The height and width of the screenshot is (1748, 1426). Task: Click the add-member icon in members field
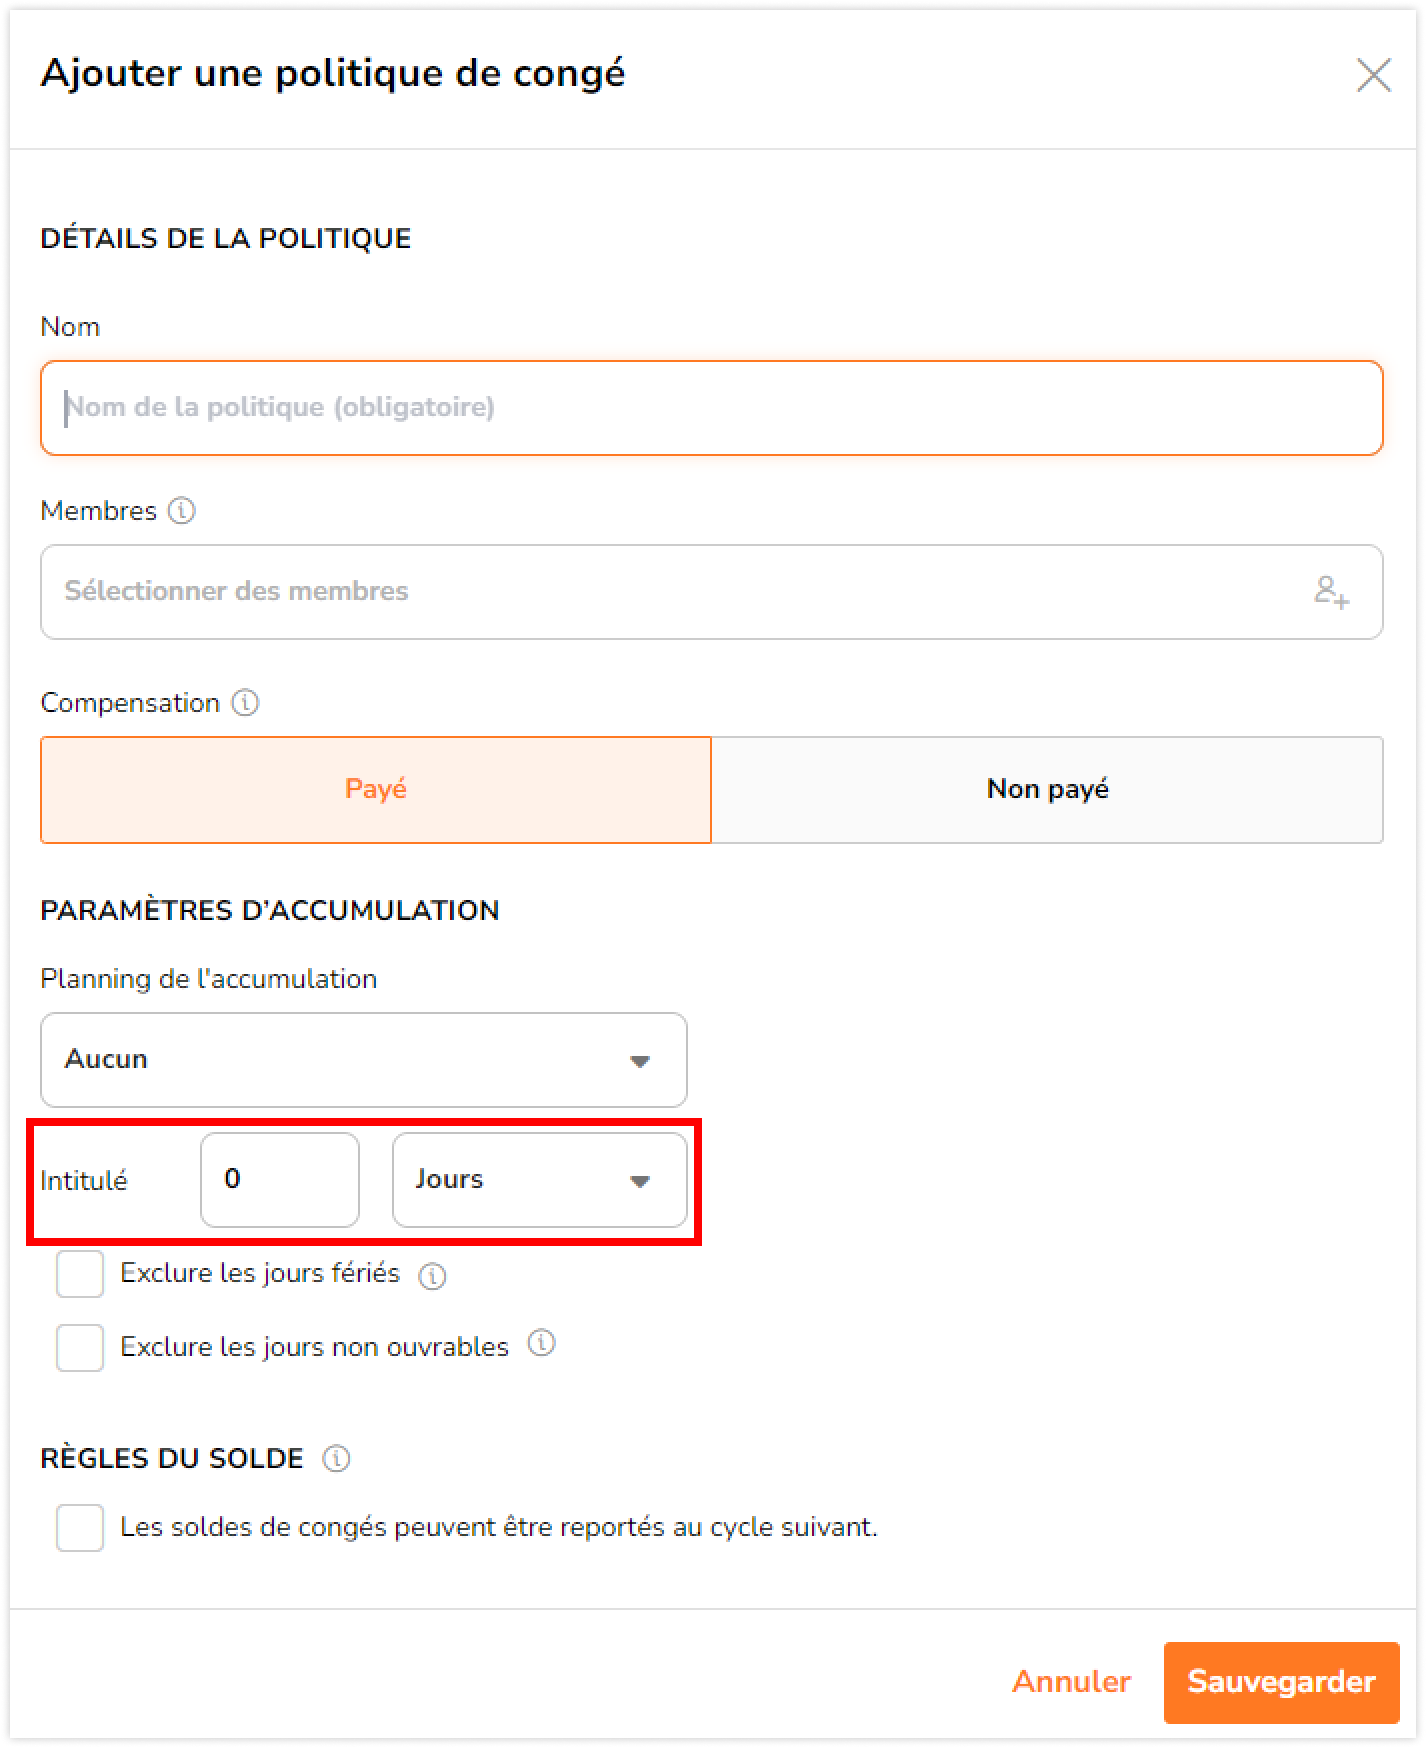[x=1331, y=592]
